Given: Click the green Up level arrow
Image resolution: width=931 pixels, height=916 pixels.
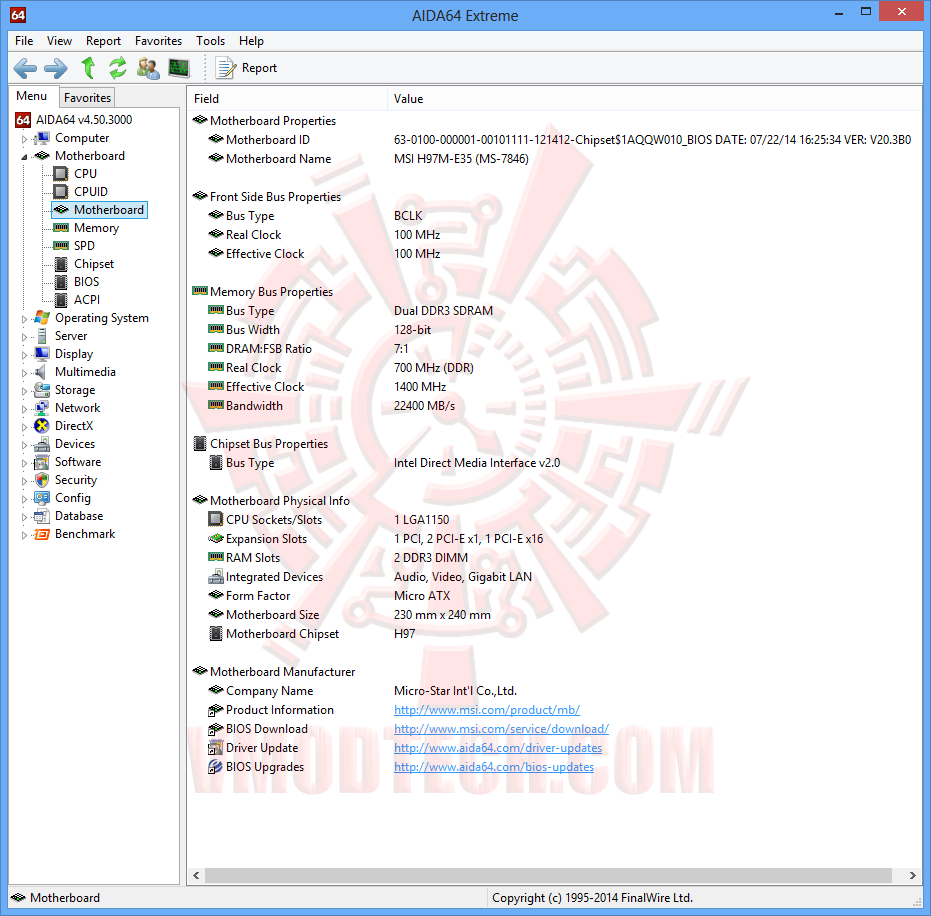Looking at the screenshot, I should pyautogui.click(x=88, y=68).
